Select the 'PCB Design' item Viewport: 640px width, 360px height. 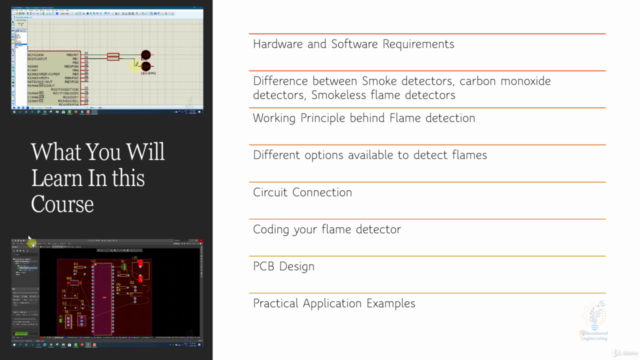tap(284, 267)
